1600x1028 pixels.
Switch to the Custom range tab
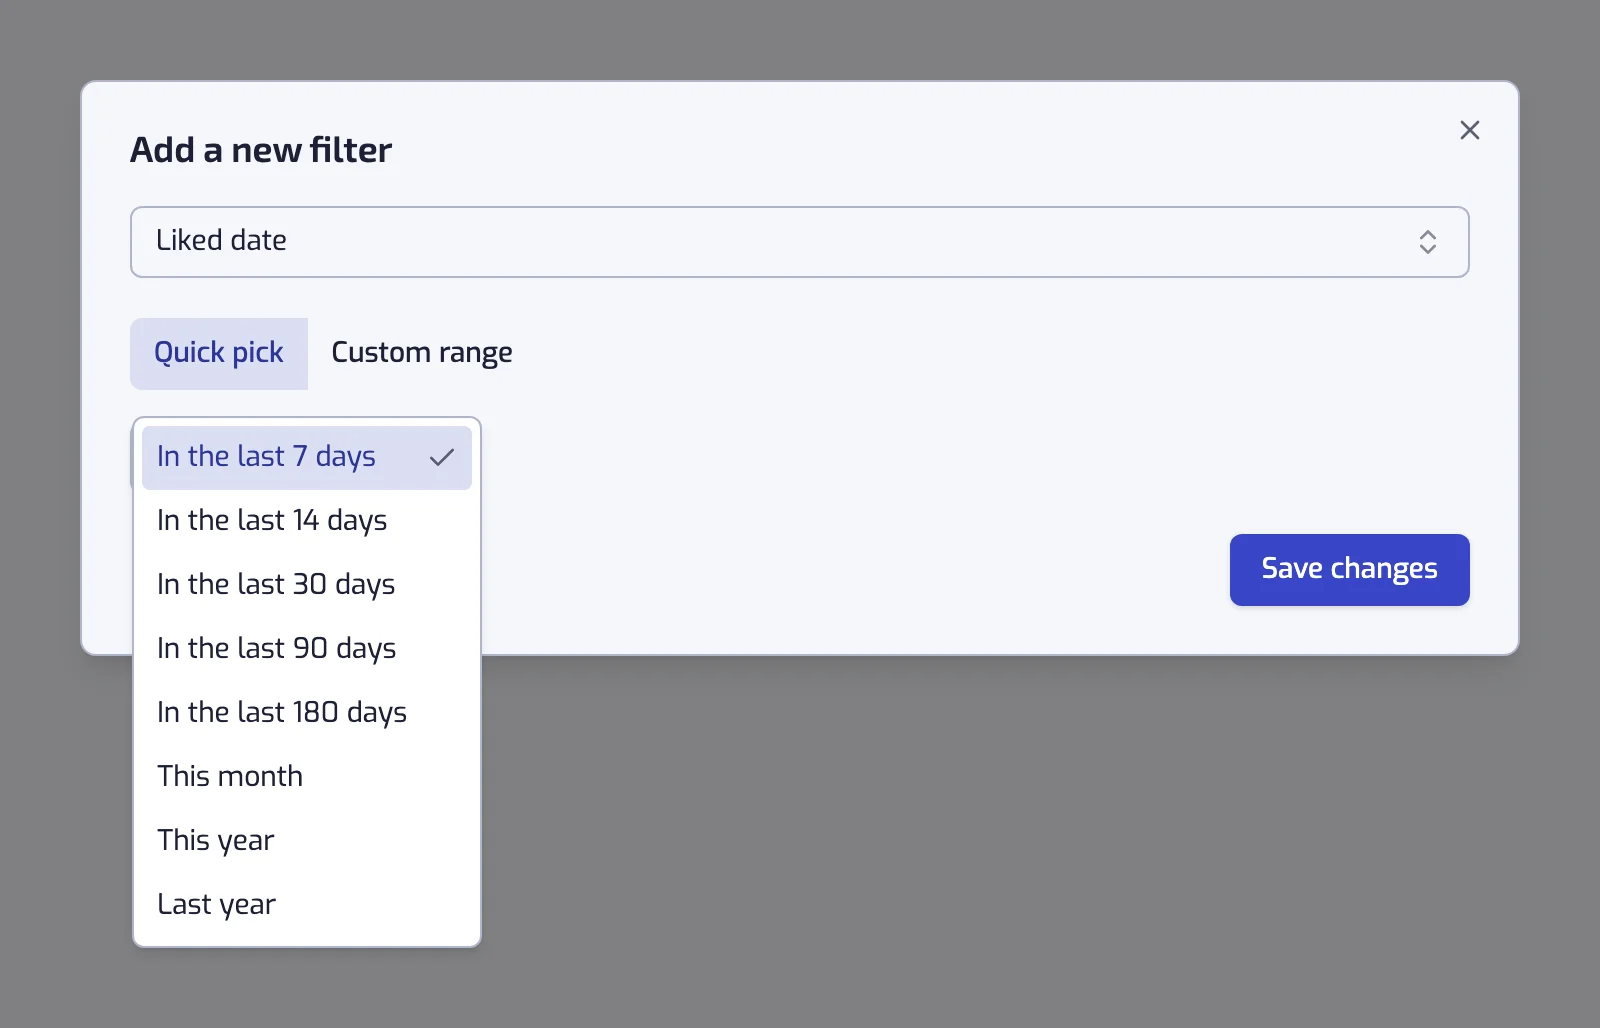click(421, 353)
